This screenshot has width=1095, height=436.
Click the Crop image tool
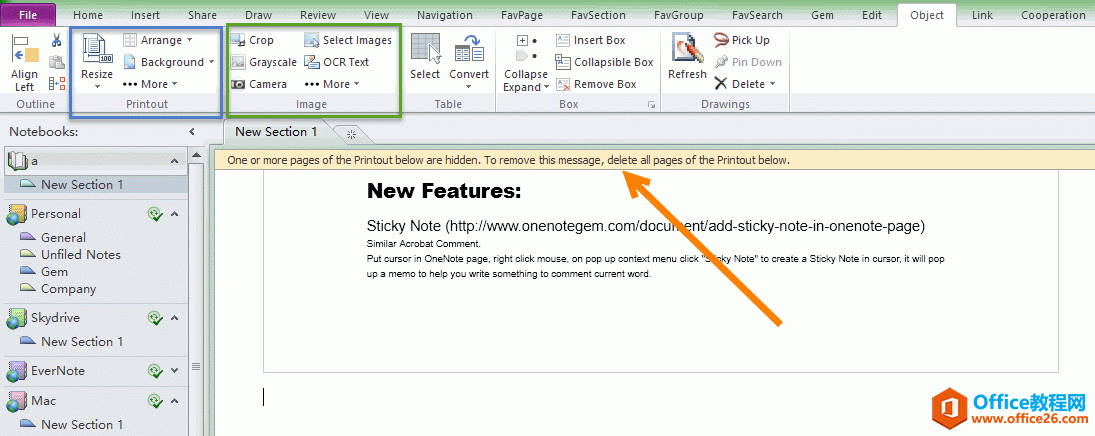point(252,41)
